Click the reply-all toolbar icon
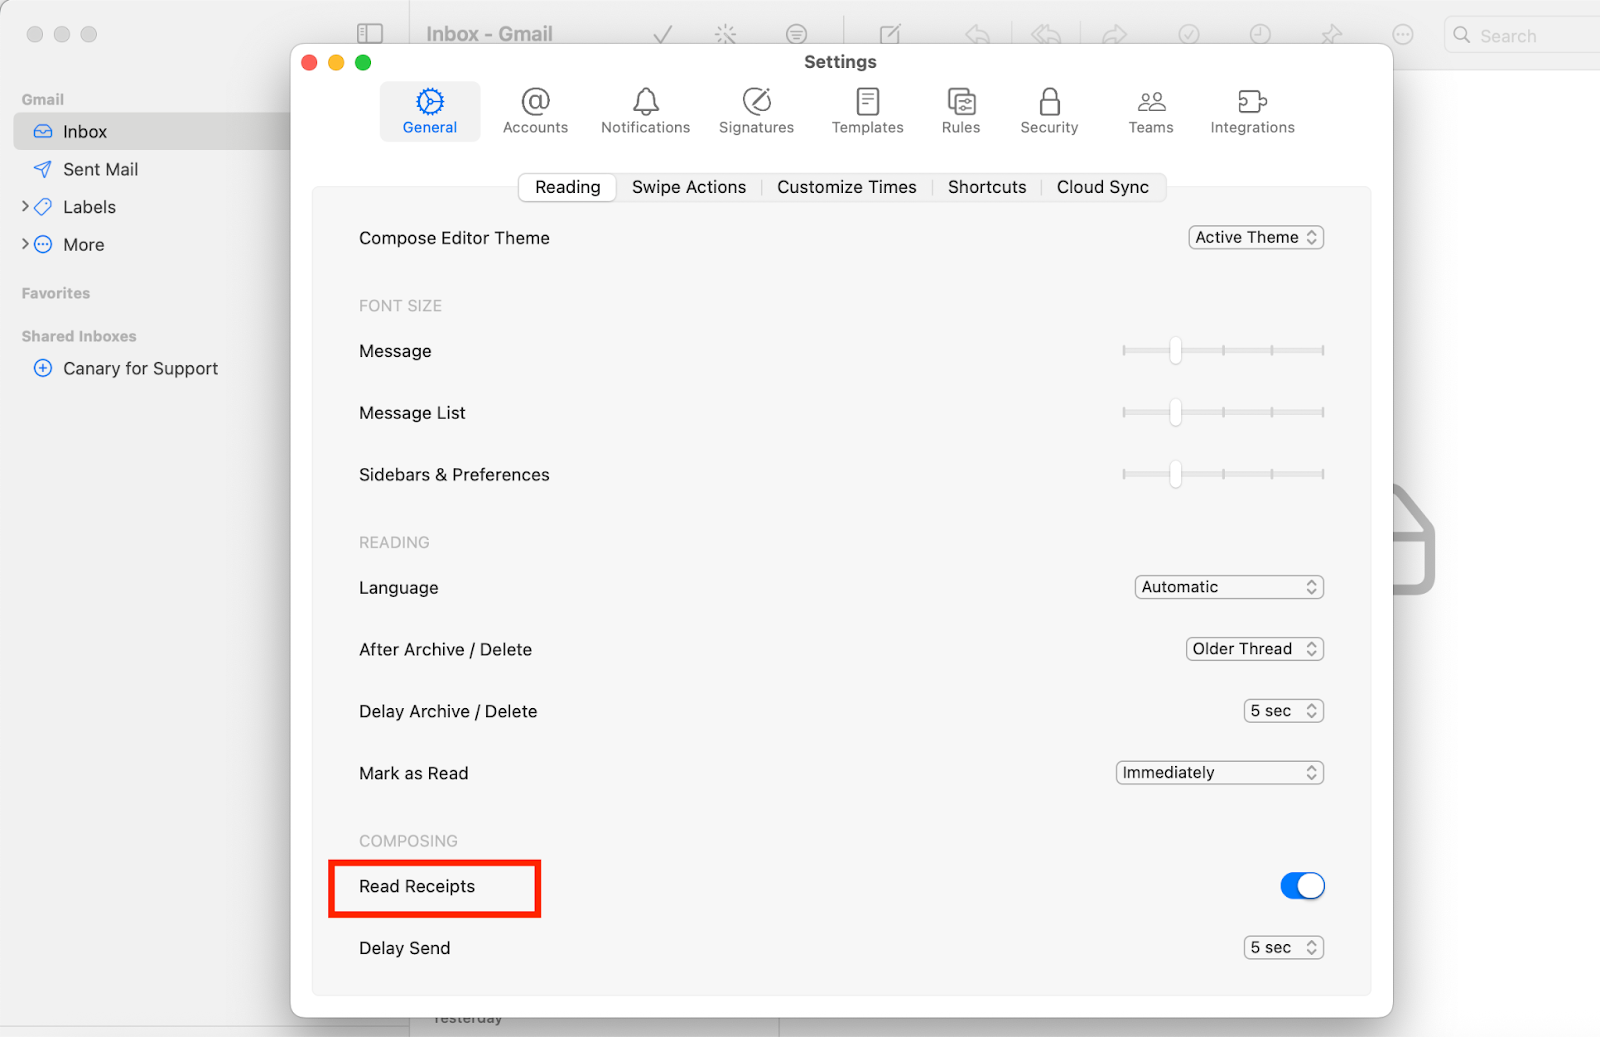This screenshot has height=1037, width=1600. (1046, 35)
